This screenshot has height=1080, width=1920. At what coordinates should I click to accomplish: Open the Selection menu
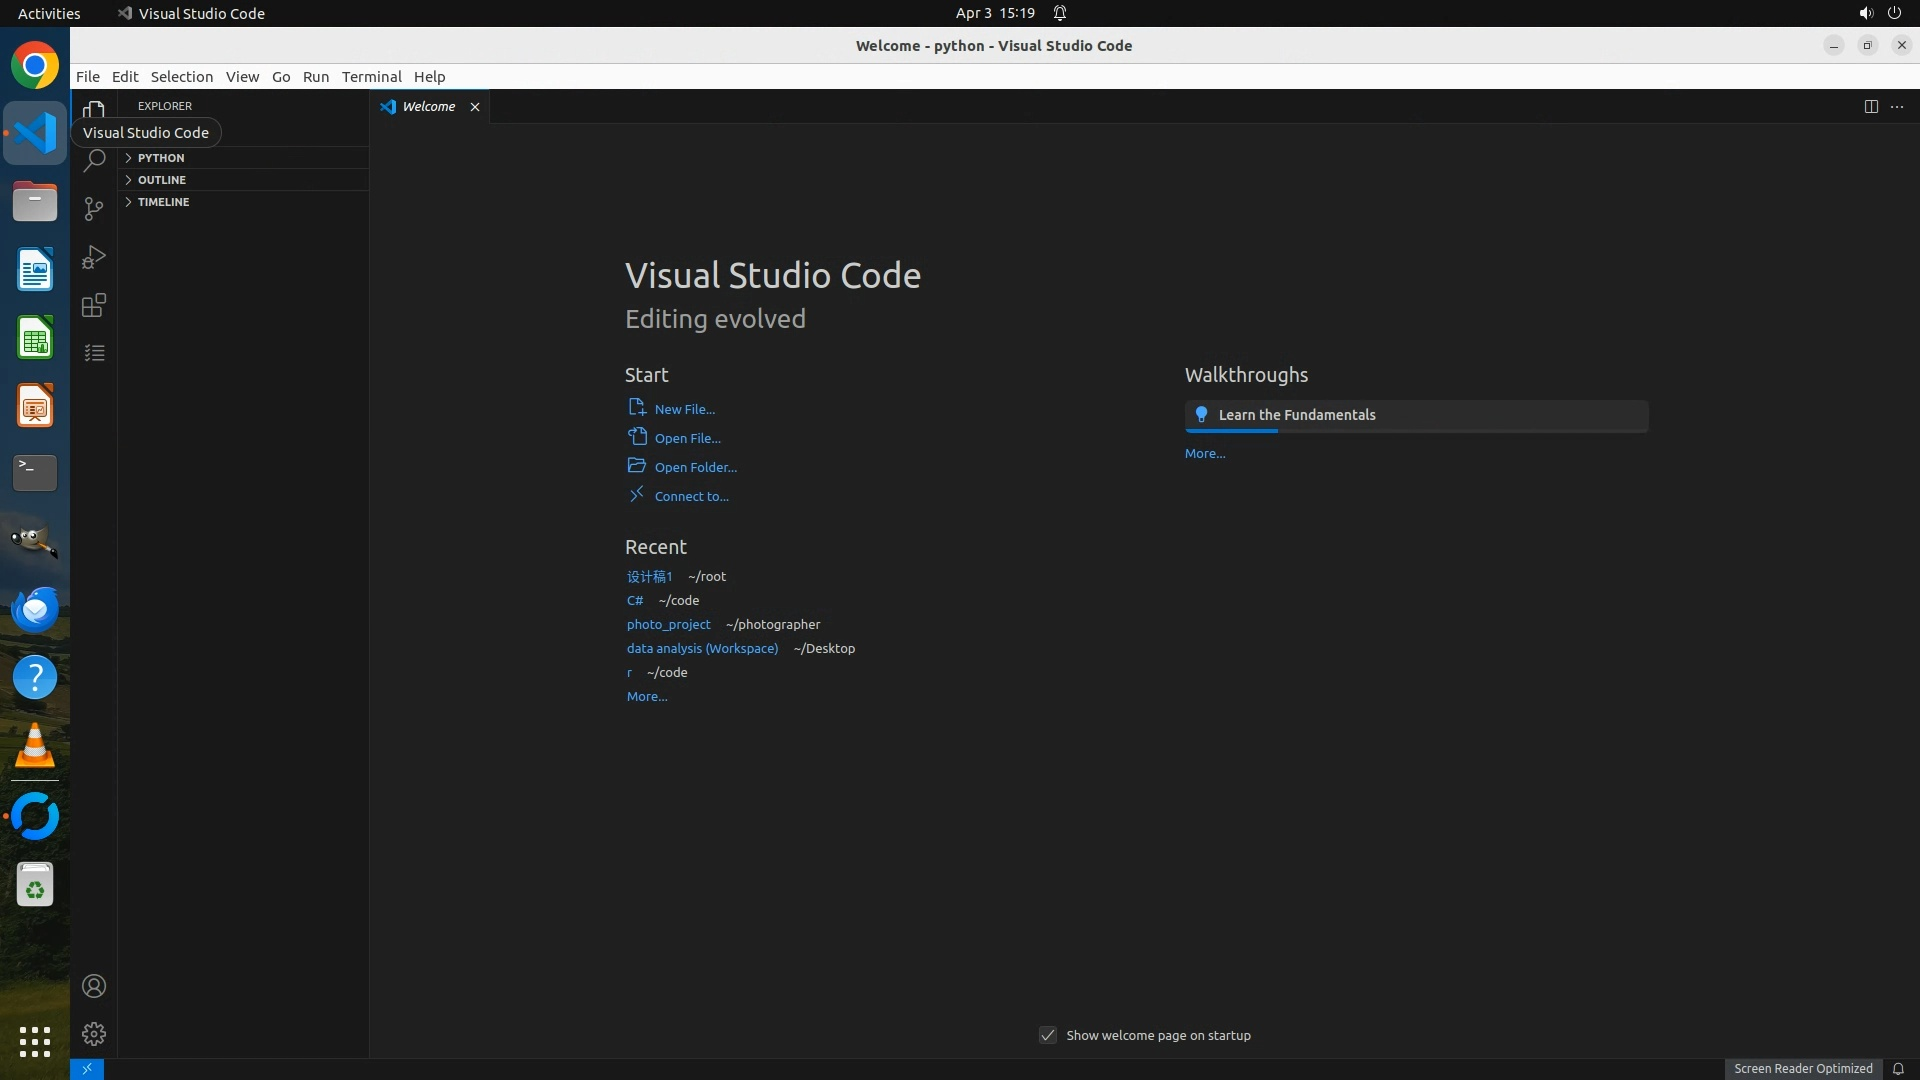tap(181, 77)
